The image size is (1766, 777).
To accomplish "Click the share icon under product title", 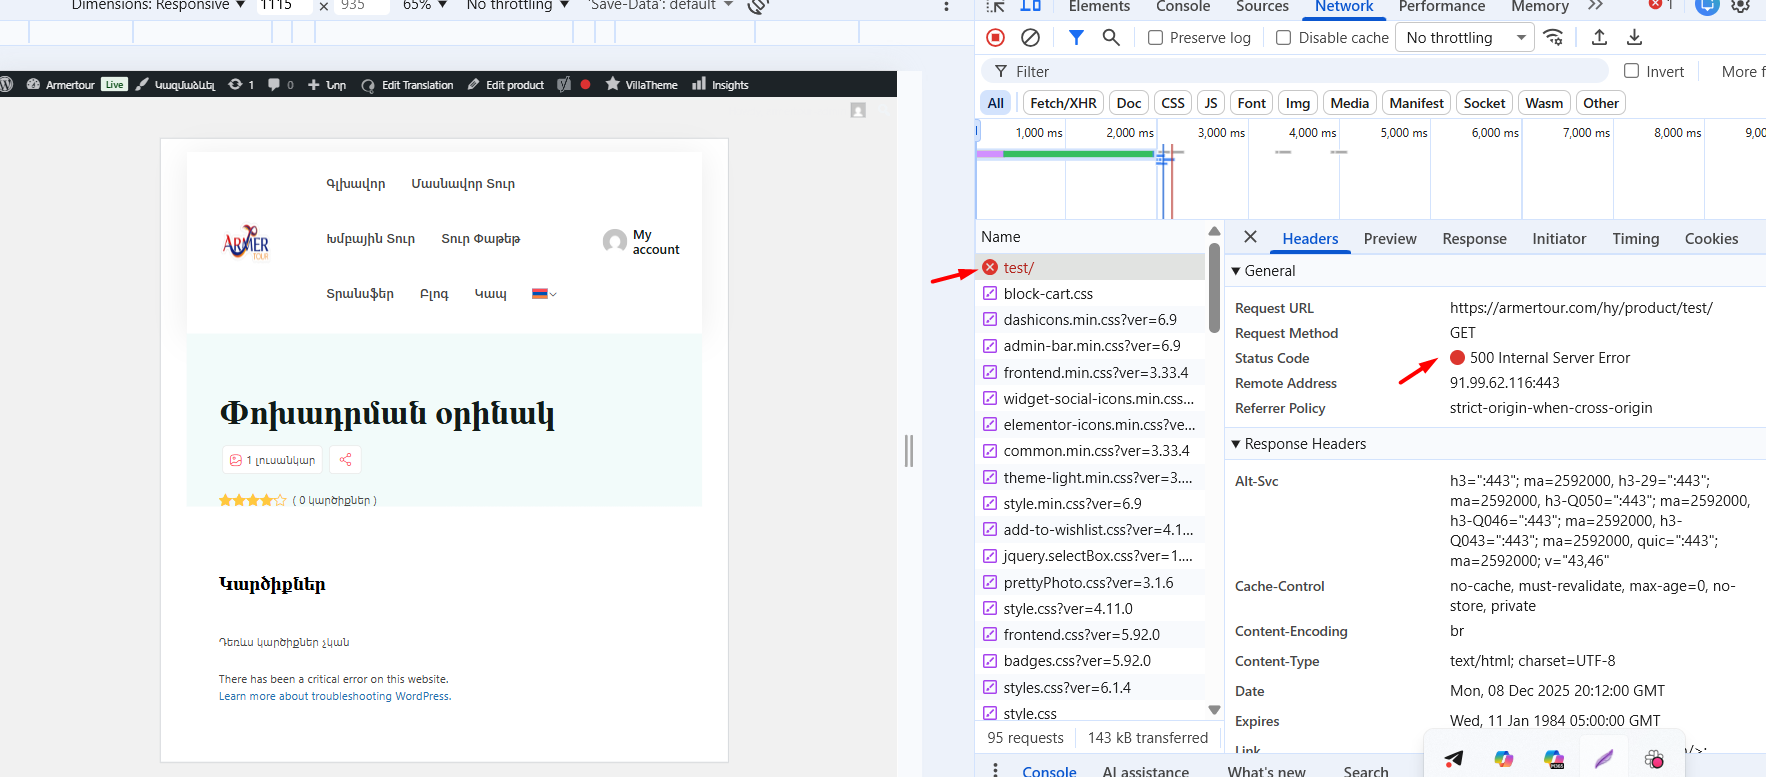I will point(345,460).
